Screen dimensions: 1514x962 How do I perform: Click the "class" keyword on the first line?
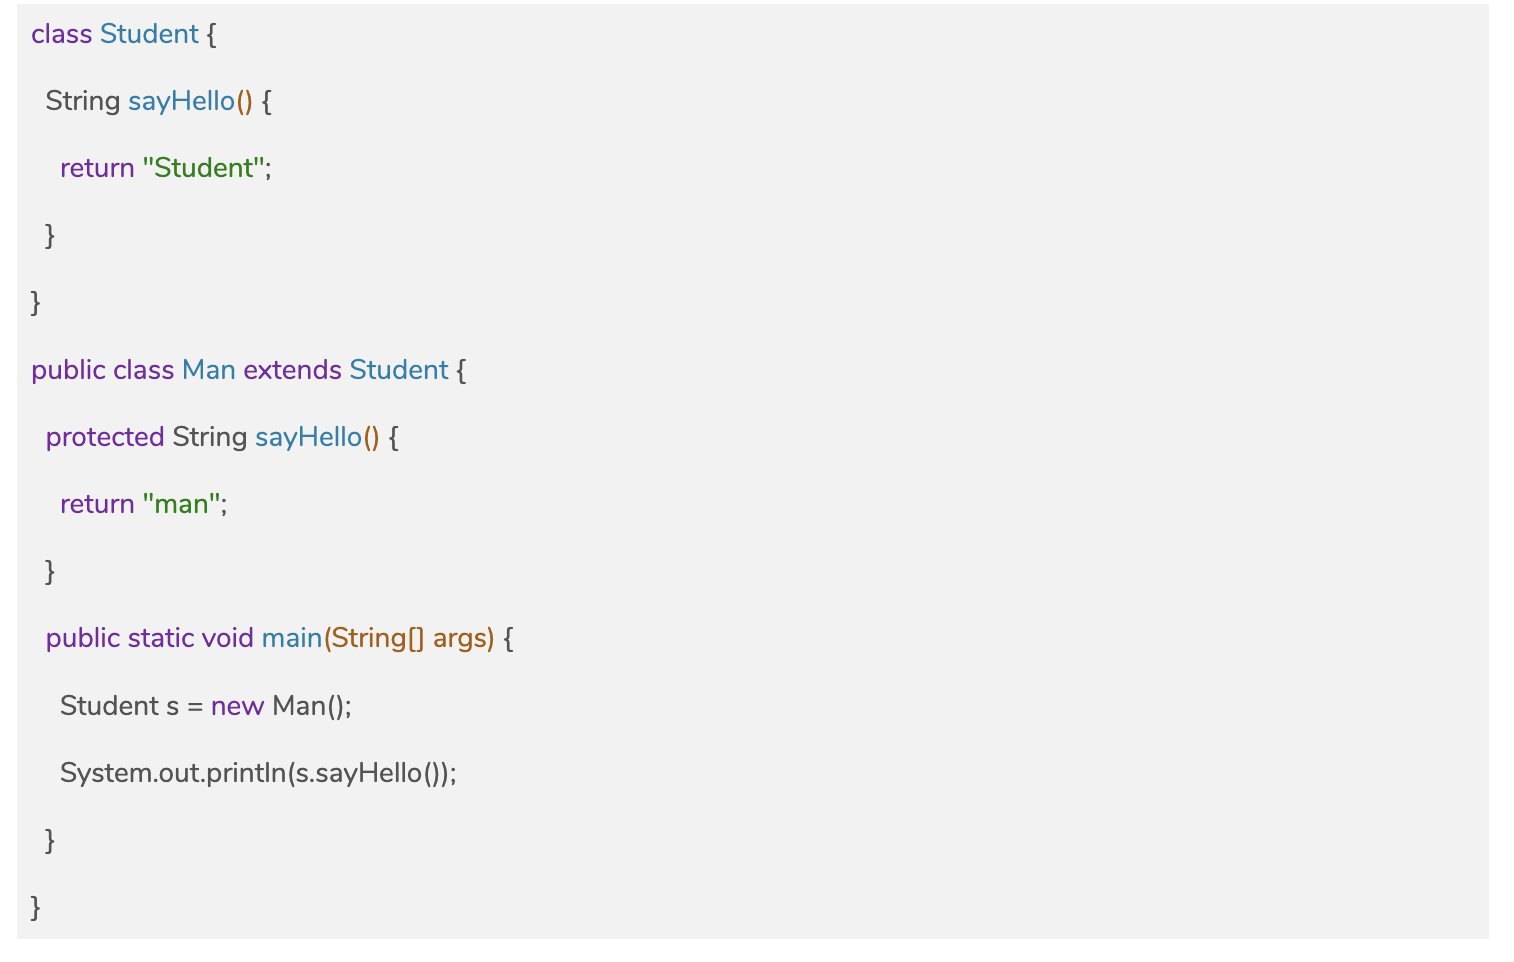click(61, 34)
